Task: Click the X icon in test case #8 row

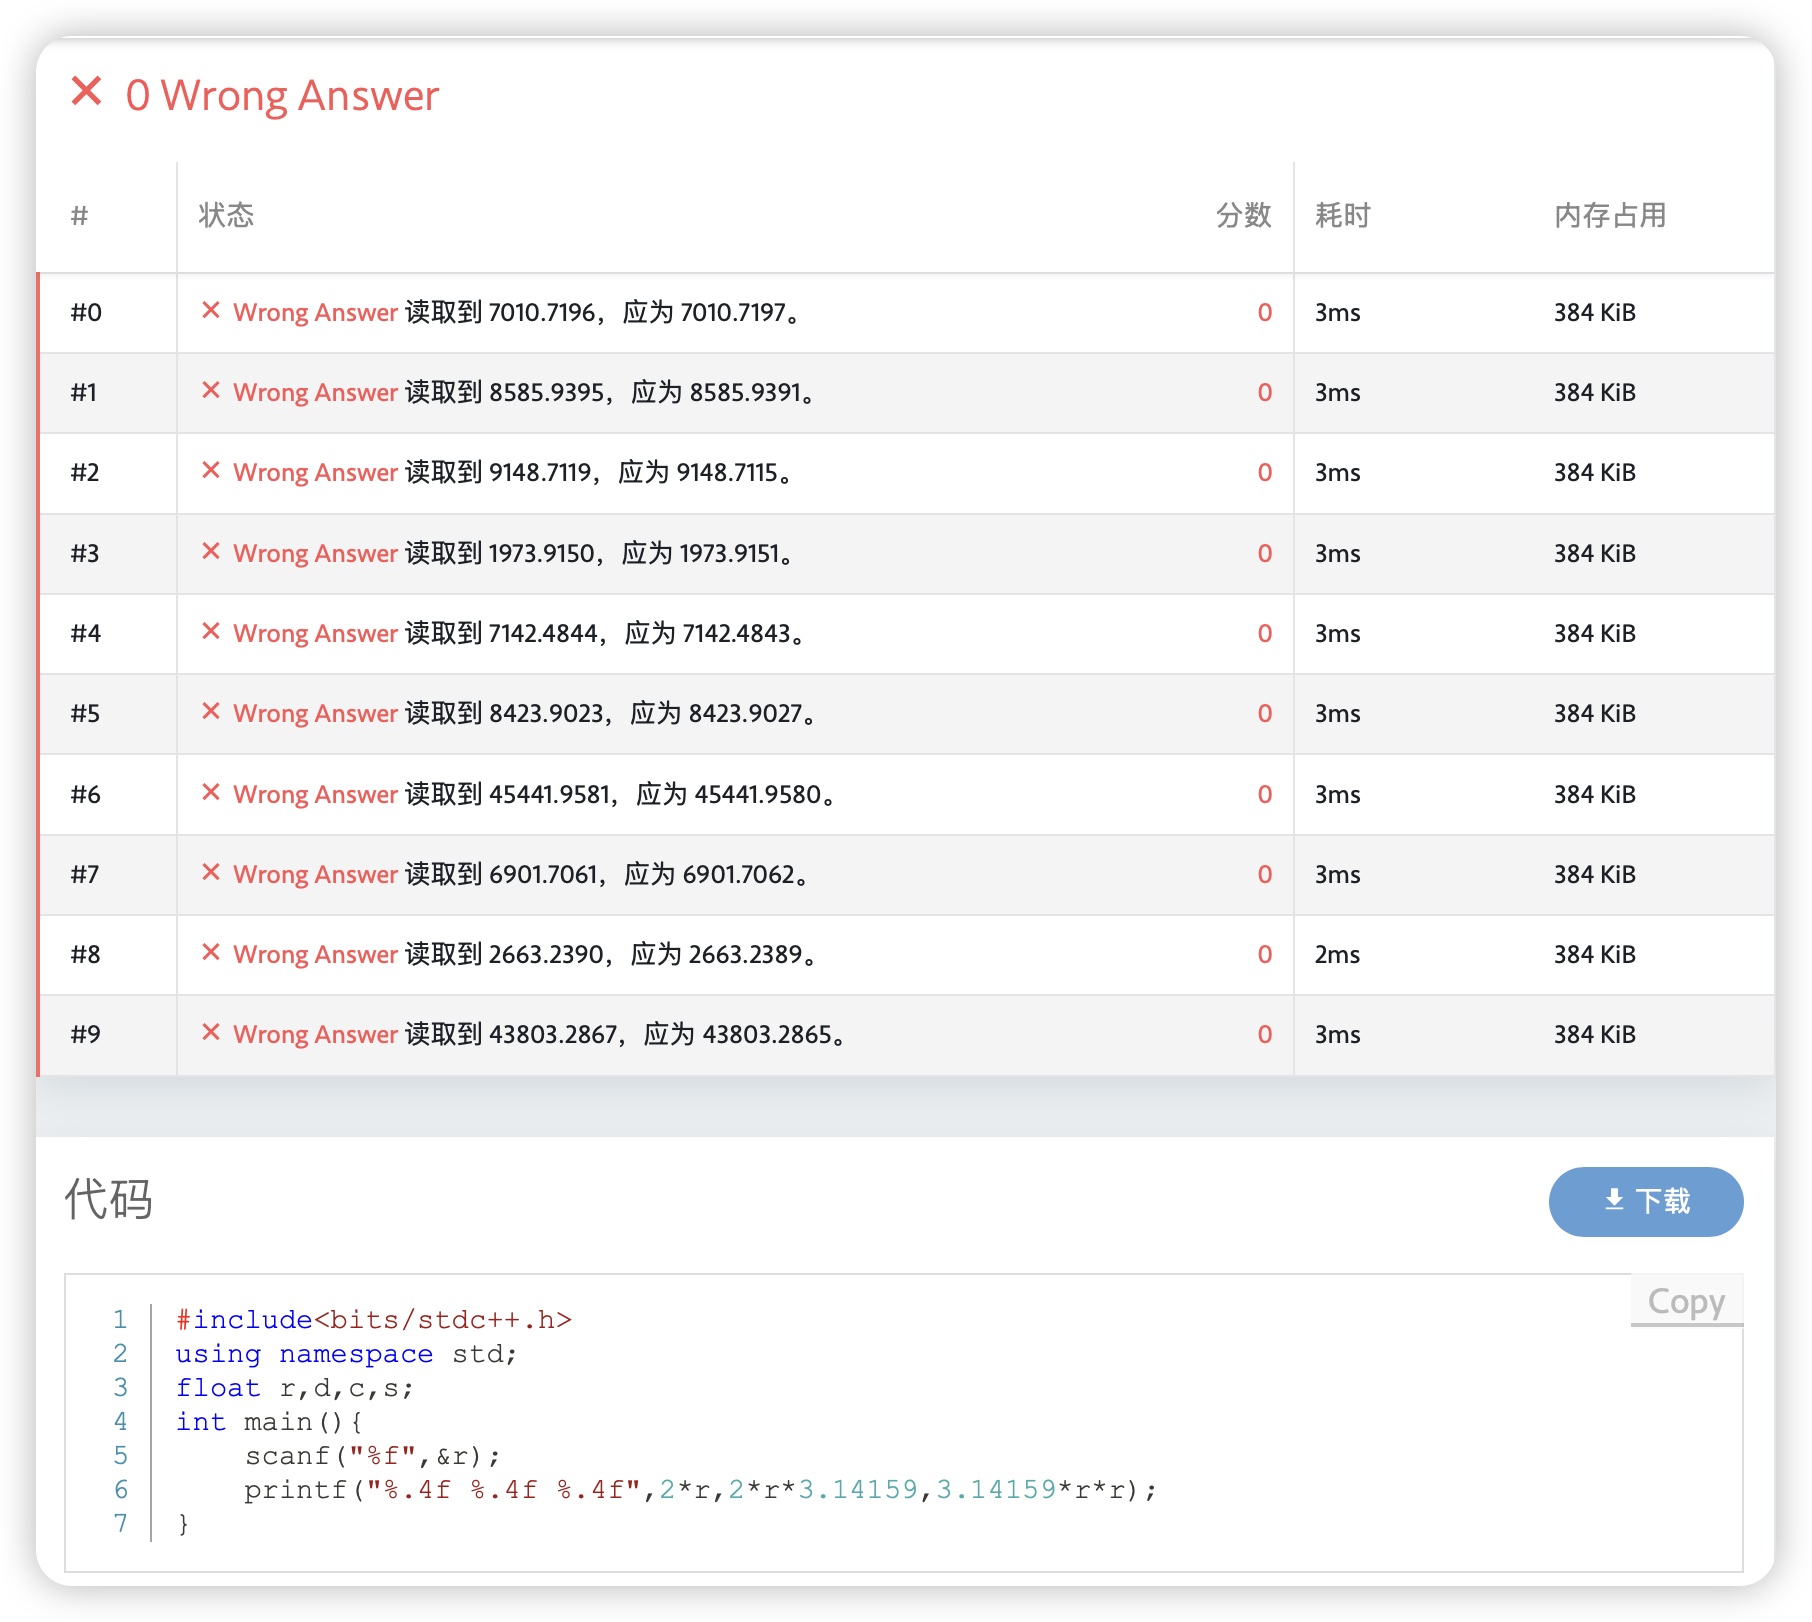Action: (210, 953)
